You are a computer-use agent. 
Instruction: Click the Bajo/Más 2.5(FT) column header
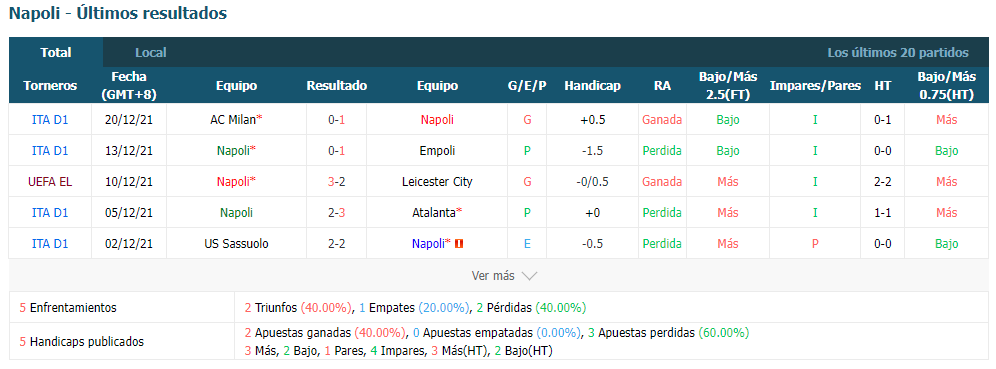point(728,86)
